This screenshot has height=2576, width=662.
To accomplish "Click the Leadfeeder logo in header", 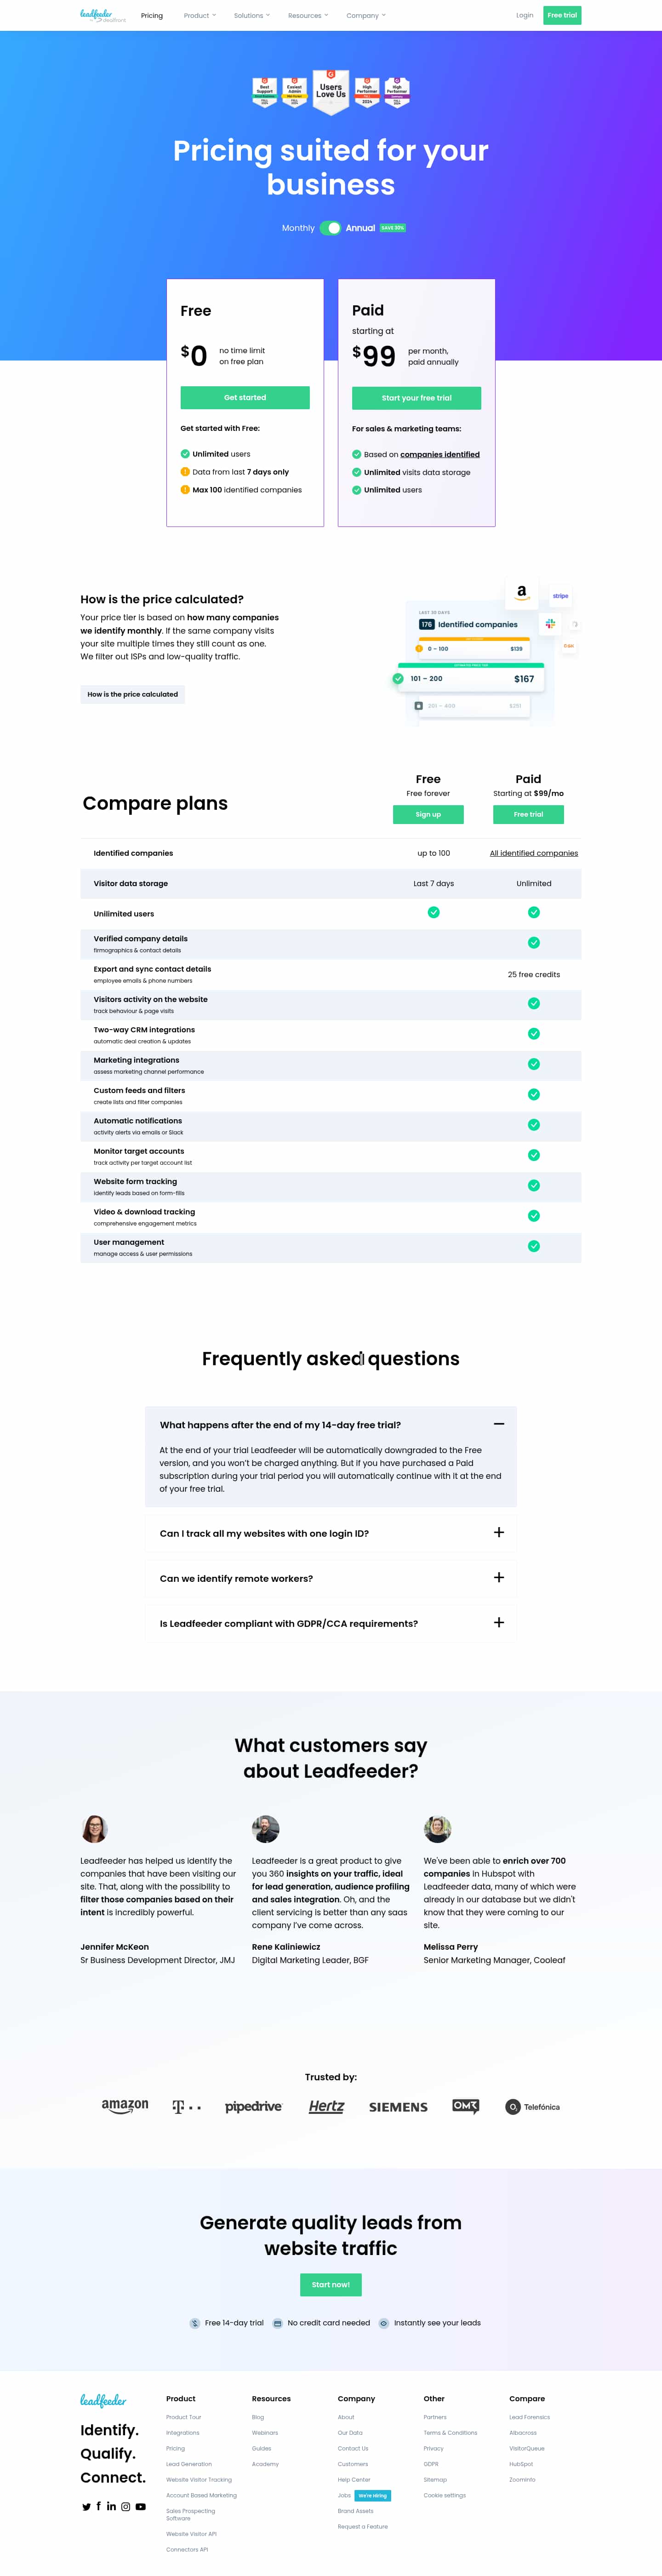I will 103,15.
